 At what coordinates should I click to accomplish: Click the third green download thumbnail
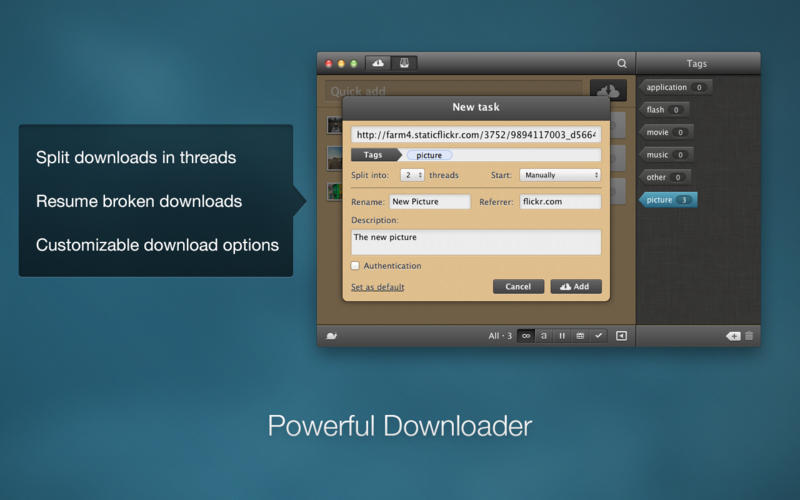coord(335,191)
